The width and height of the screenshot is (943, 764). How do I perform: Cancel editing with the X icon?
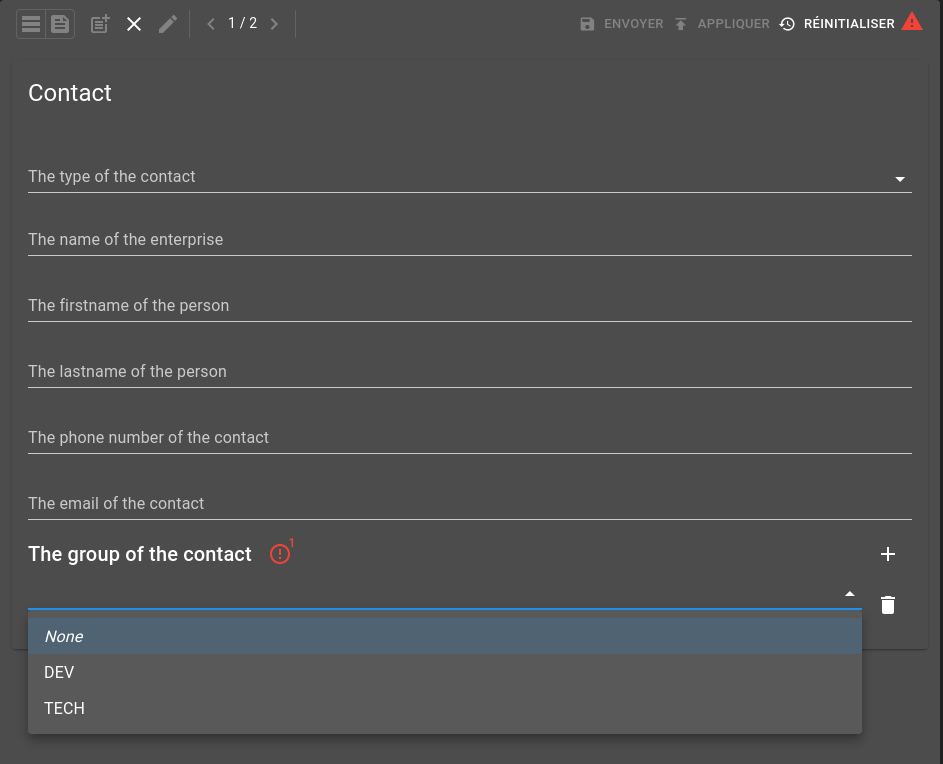coord(134,24)
